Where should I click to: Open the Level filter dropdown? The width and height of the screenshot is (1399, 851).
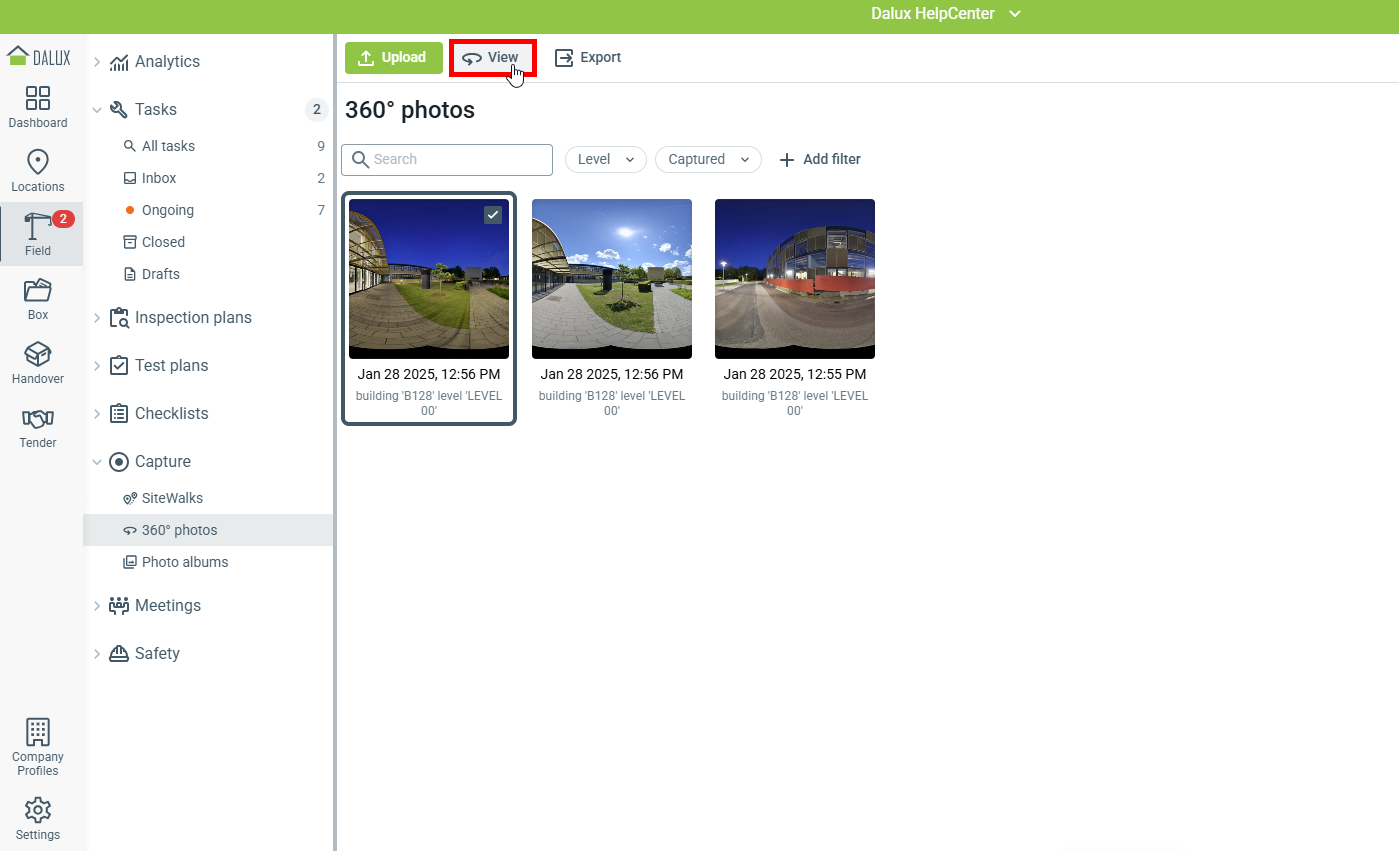[606, 159]
